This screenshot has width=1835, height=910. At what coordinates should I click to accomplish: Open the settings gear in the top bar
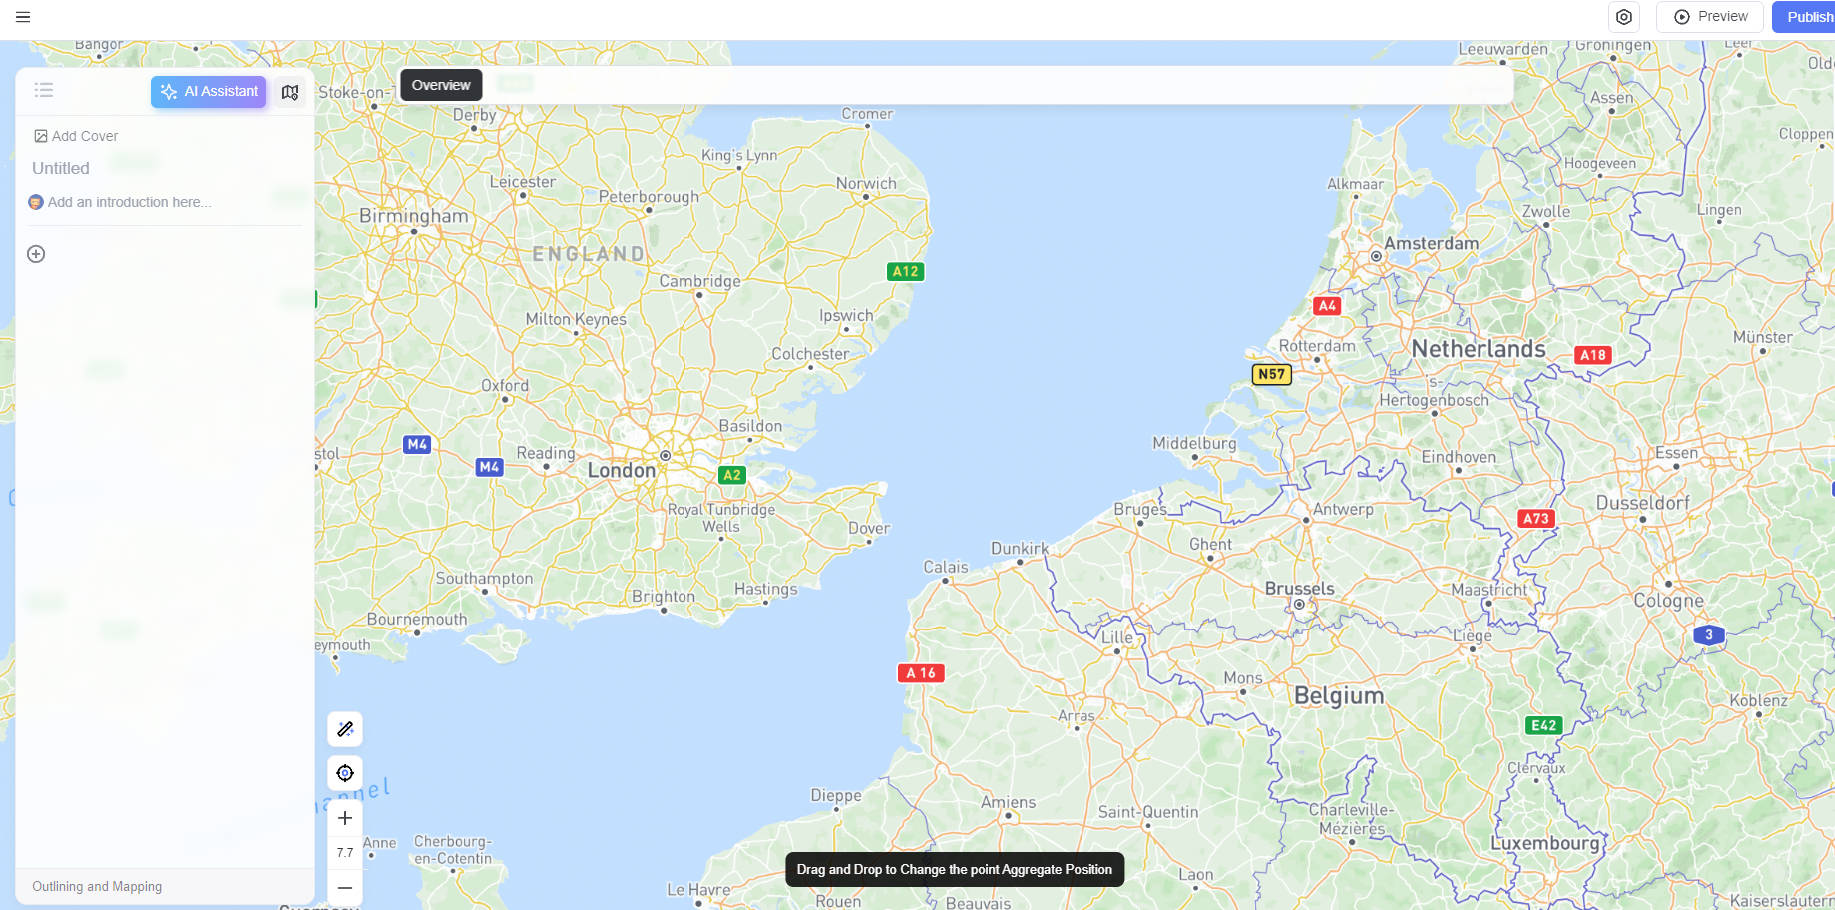tap(1624, 17)
